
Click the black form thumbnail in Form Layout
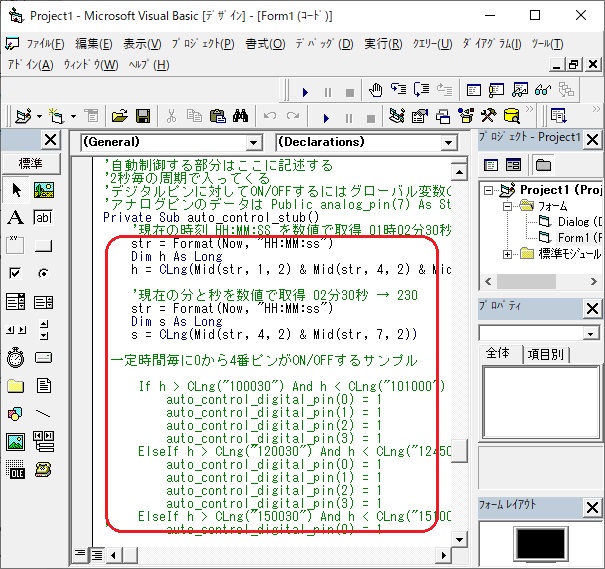tap(541, 545)
